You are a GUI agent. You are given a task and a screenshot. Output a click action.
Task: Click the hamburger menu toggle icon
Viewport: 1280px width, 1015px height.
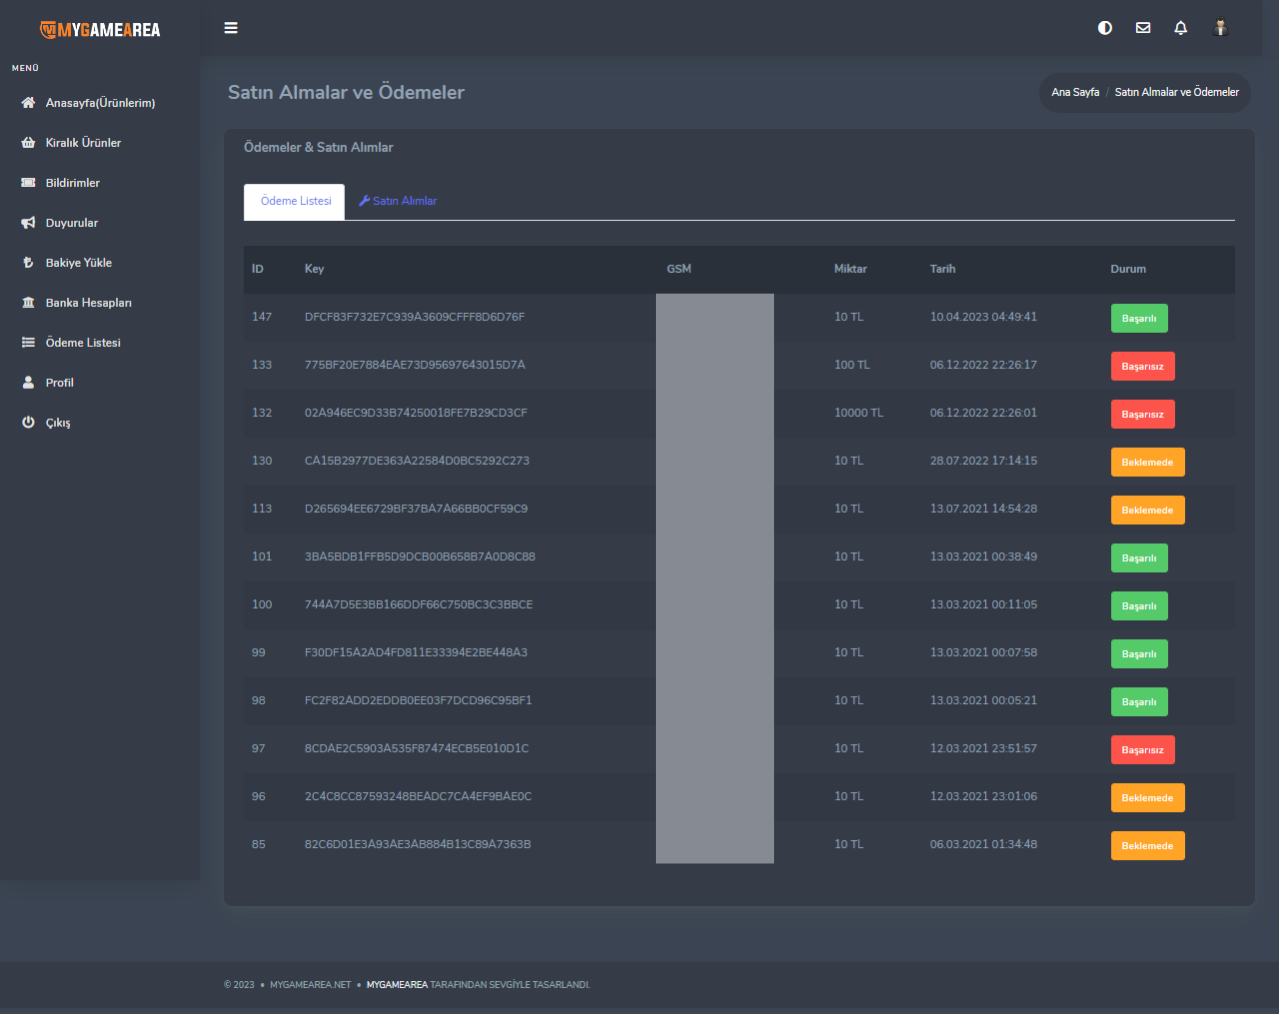231,28
